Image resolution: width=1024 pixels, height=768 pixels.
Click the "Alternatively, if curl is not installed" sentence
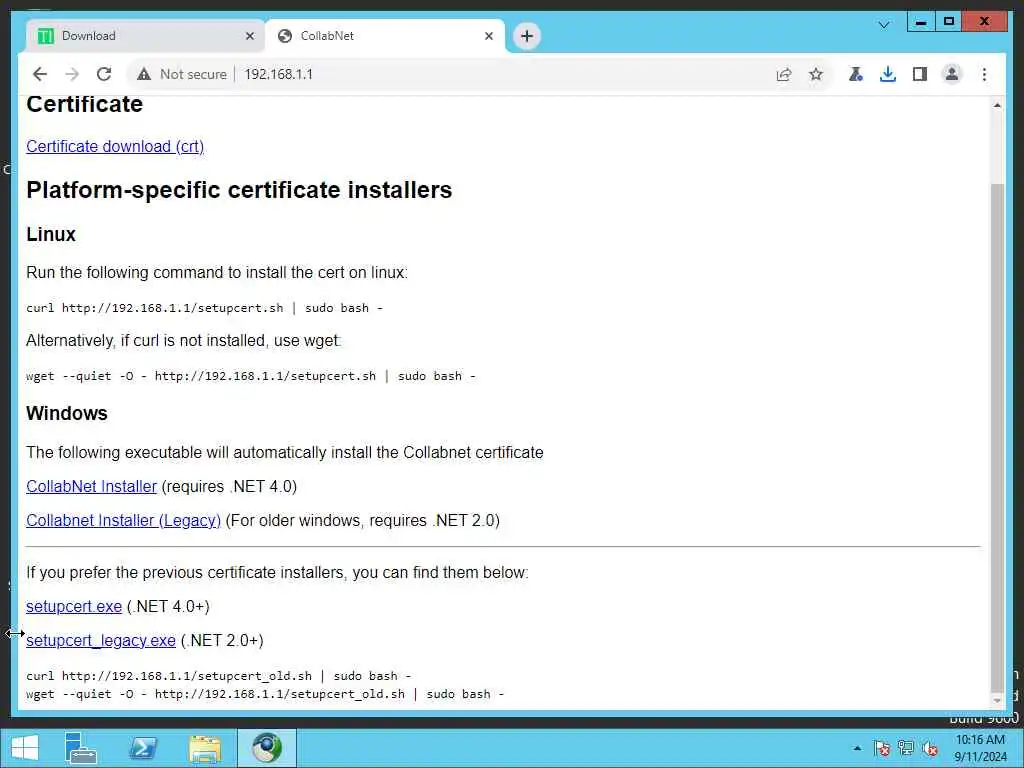click(184, 341)
